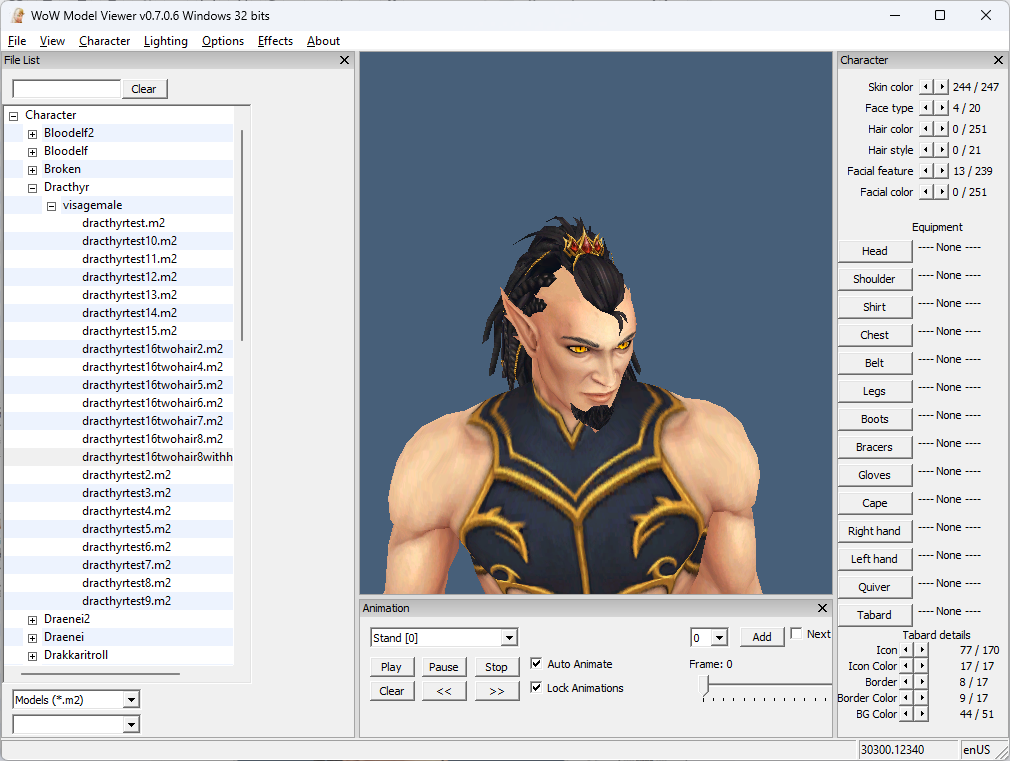Click the Head equipment button
Screen dimensions: 1010x761
point(875,251)
